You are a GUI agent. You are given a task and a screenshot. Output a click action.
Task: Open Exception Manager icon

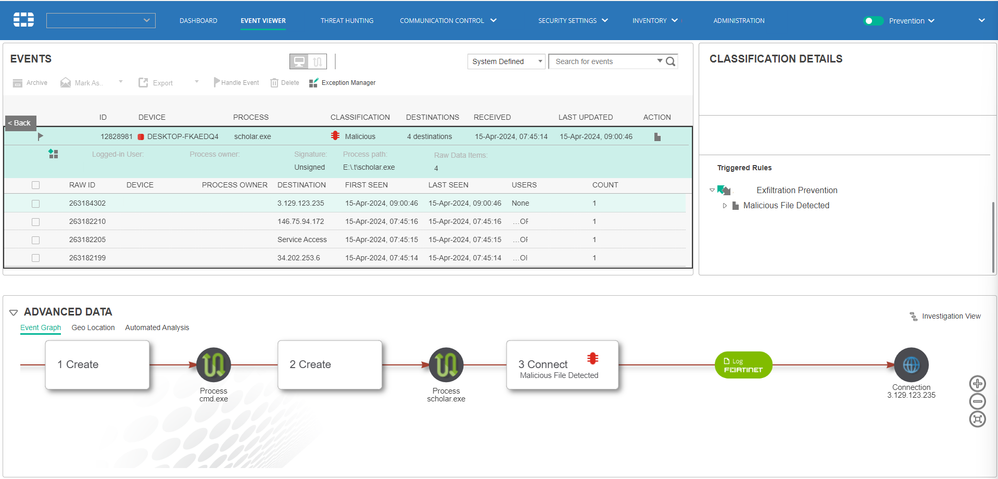pyautogui.click(x=313, y=83)
